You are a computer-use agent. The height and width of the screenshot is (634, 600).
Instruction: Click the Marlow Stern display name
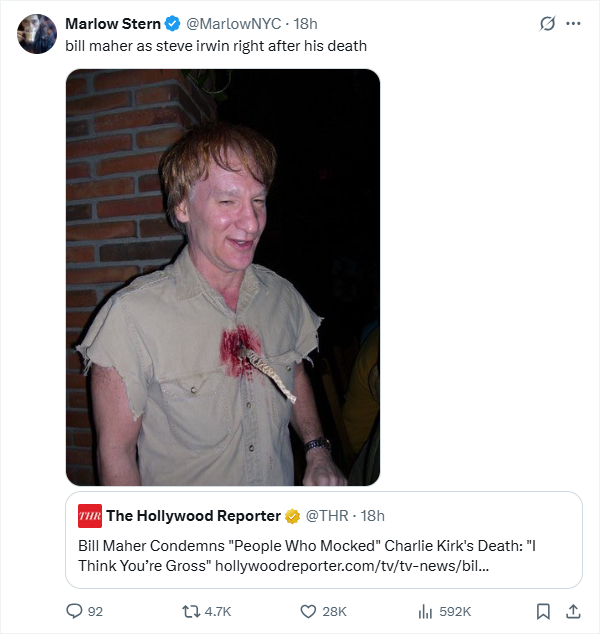113,24
